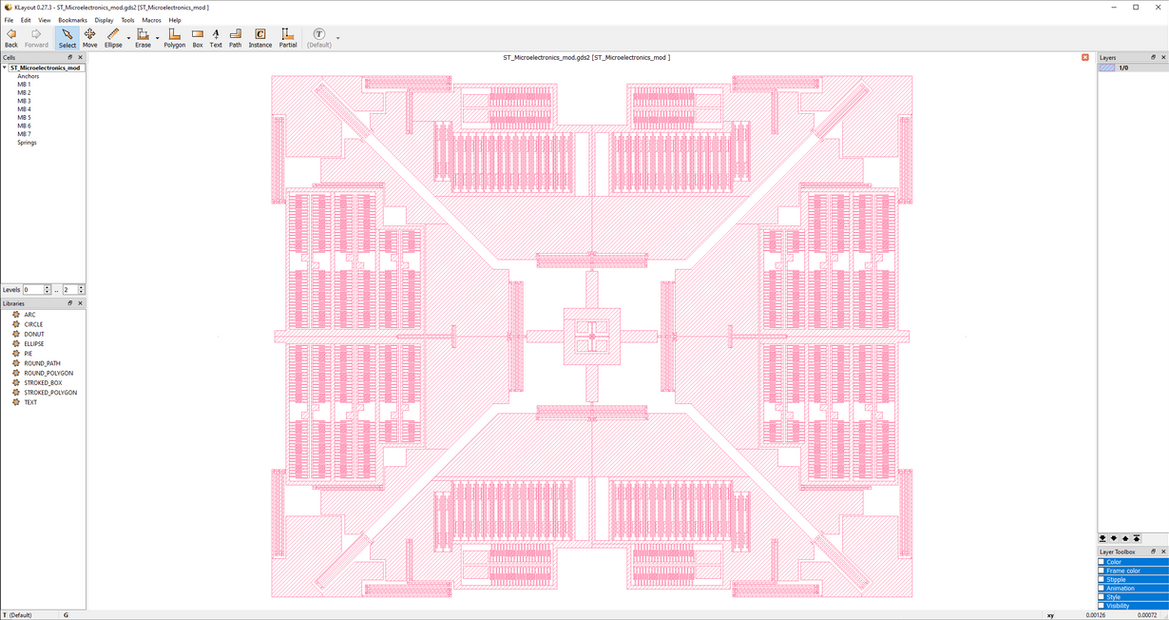Close the layout tab with the red X
The image size is (1169, 620).
pyautogui.click(x=1085, y=57)
